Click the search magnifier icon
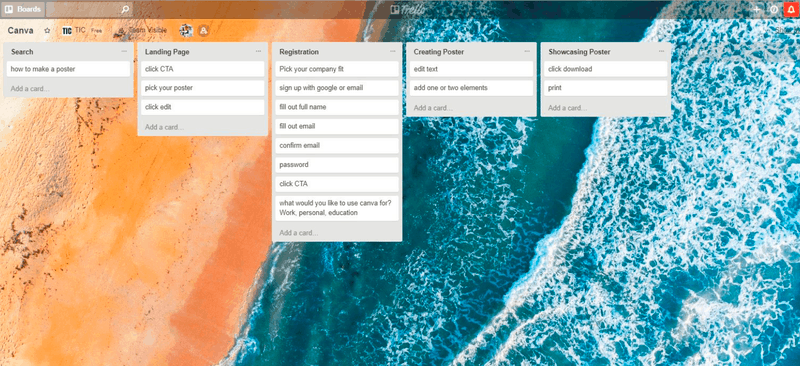The image size is (800, 366). point(125,9)
